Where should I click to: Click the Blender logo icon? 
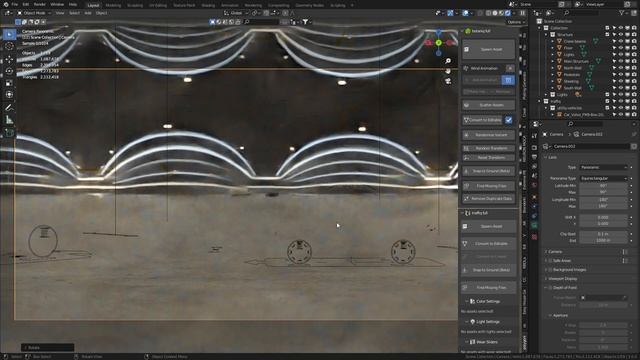coord(5,4)
